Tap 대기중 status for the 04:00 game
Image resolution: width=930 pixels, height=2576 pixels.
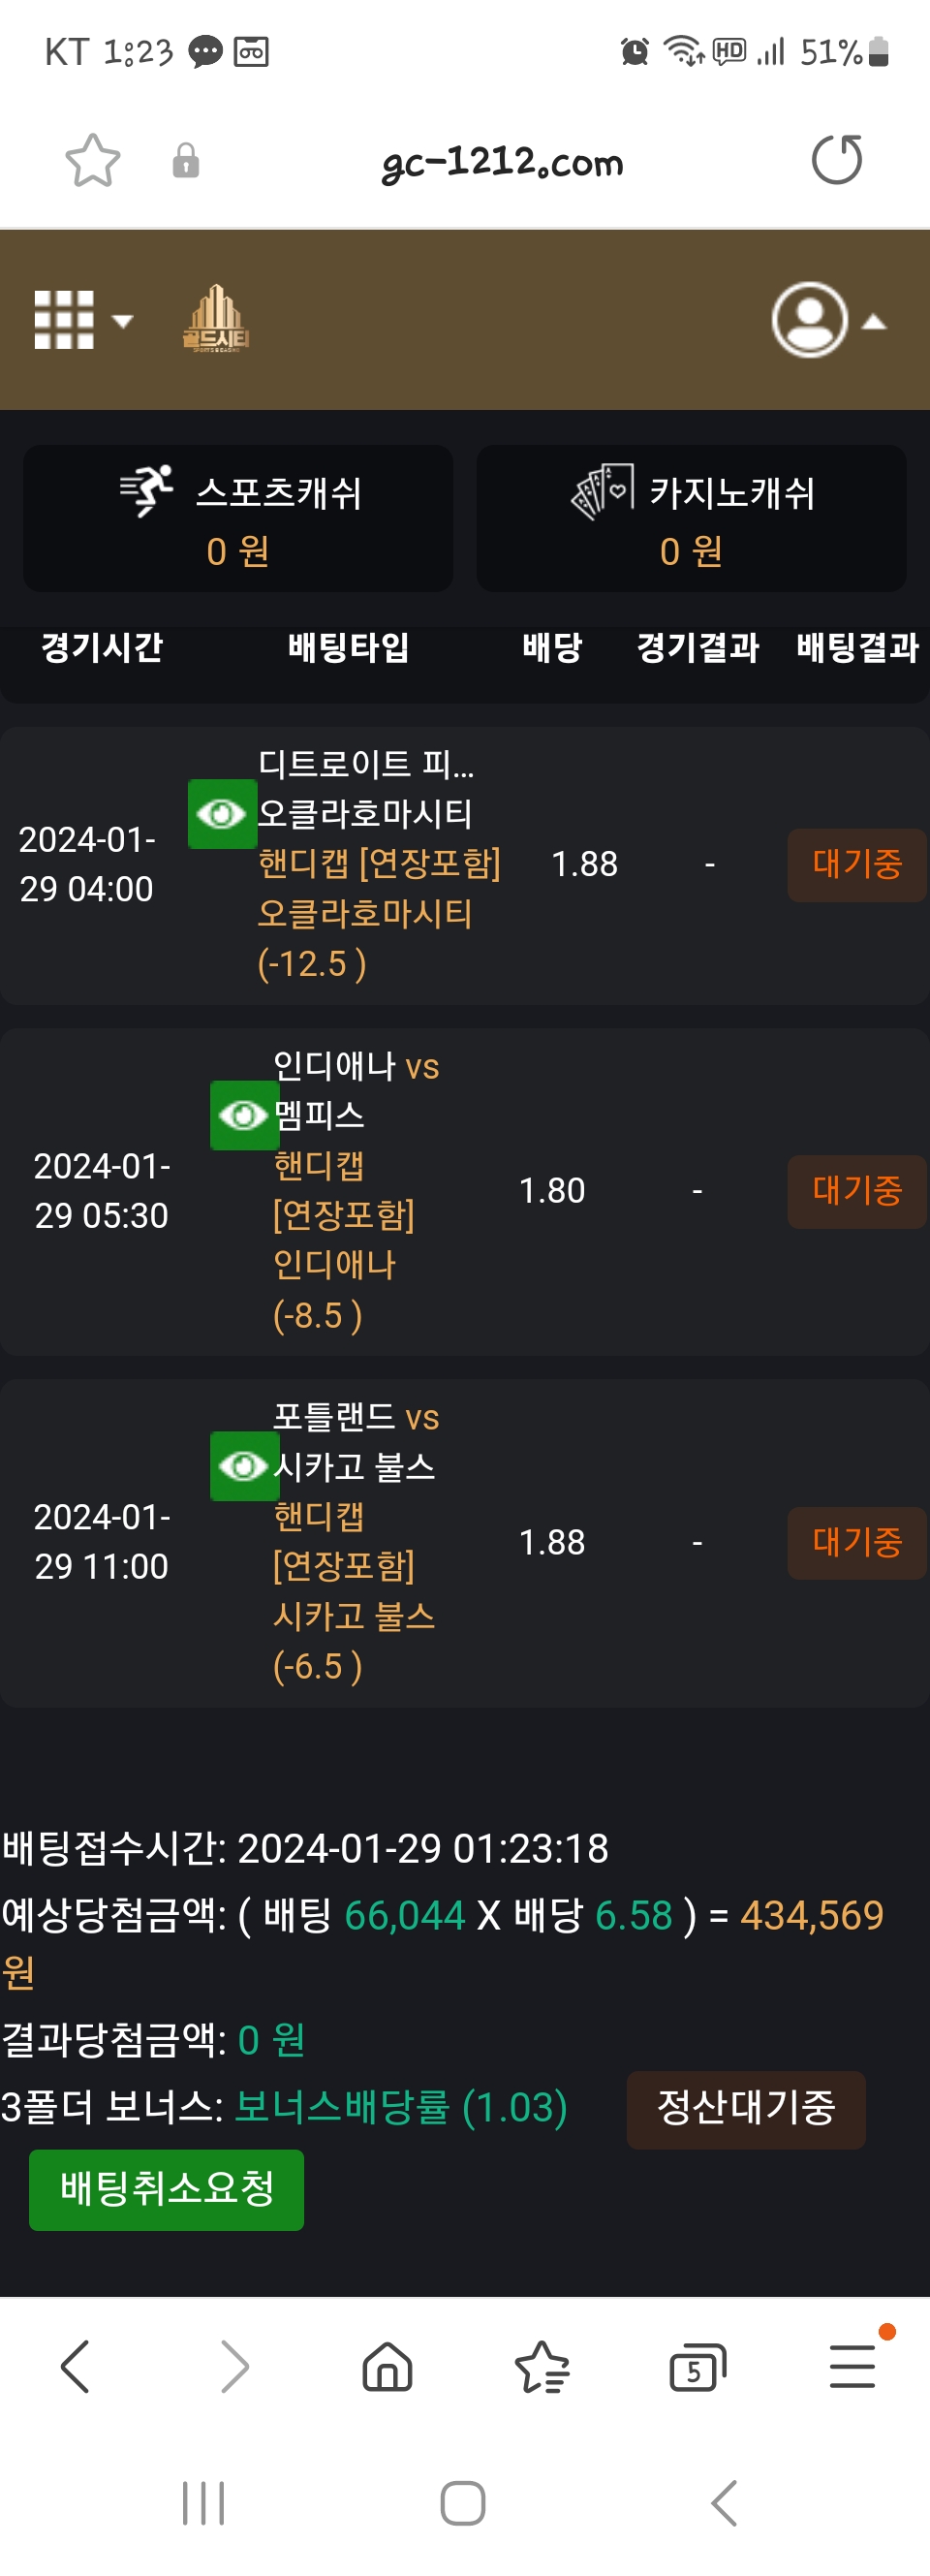(x=856, y=865)
